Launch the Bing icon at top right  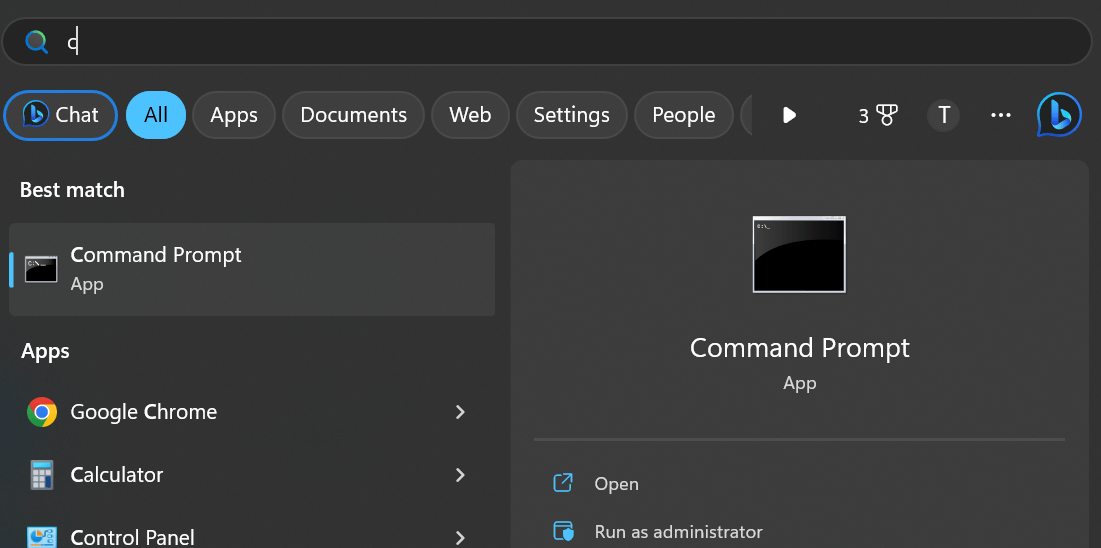tap(1059, 115)
